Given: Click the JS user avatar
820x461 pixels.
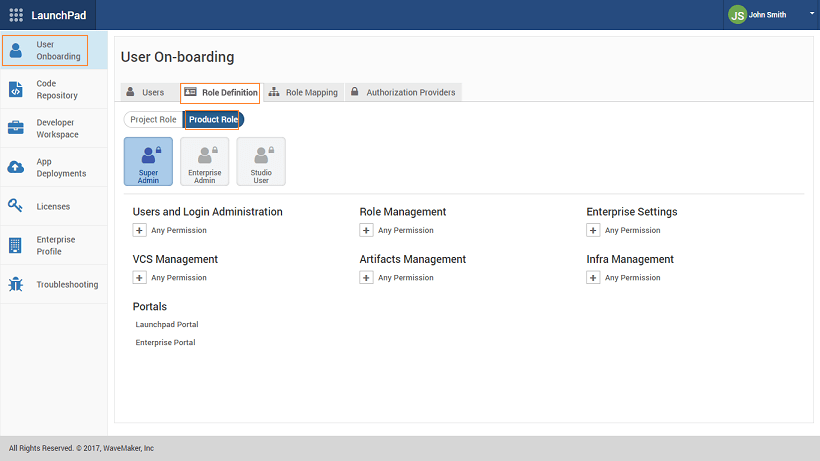Looking at the screenshot, I should [x=737, y=15].
